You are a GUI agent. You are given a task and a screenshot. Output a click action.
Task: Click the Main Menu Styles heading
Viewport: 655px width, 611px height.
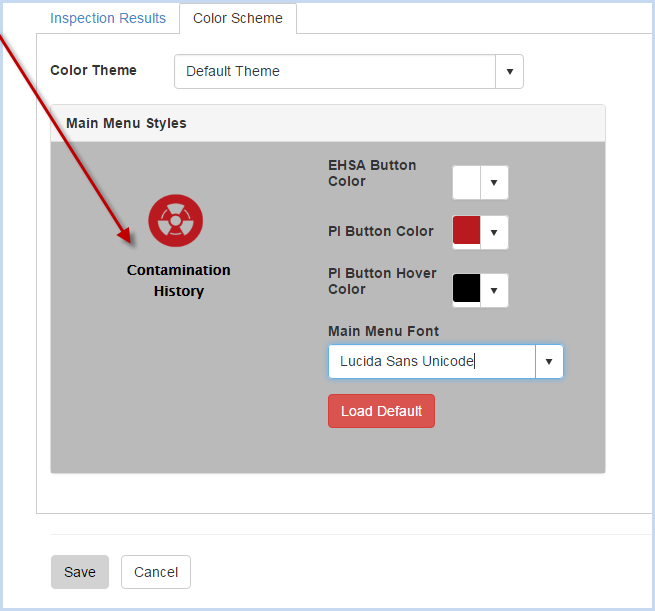pyautogui.click(x=126, y=123)
